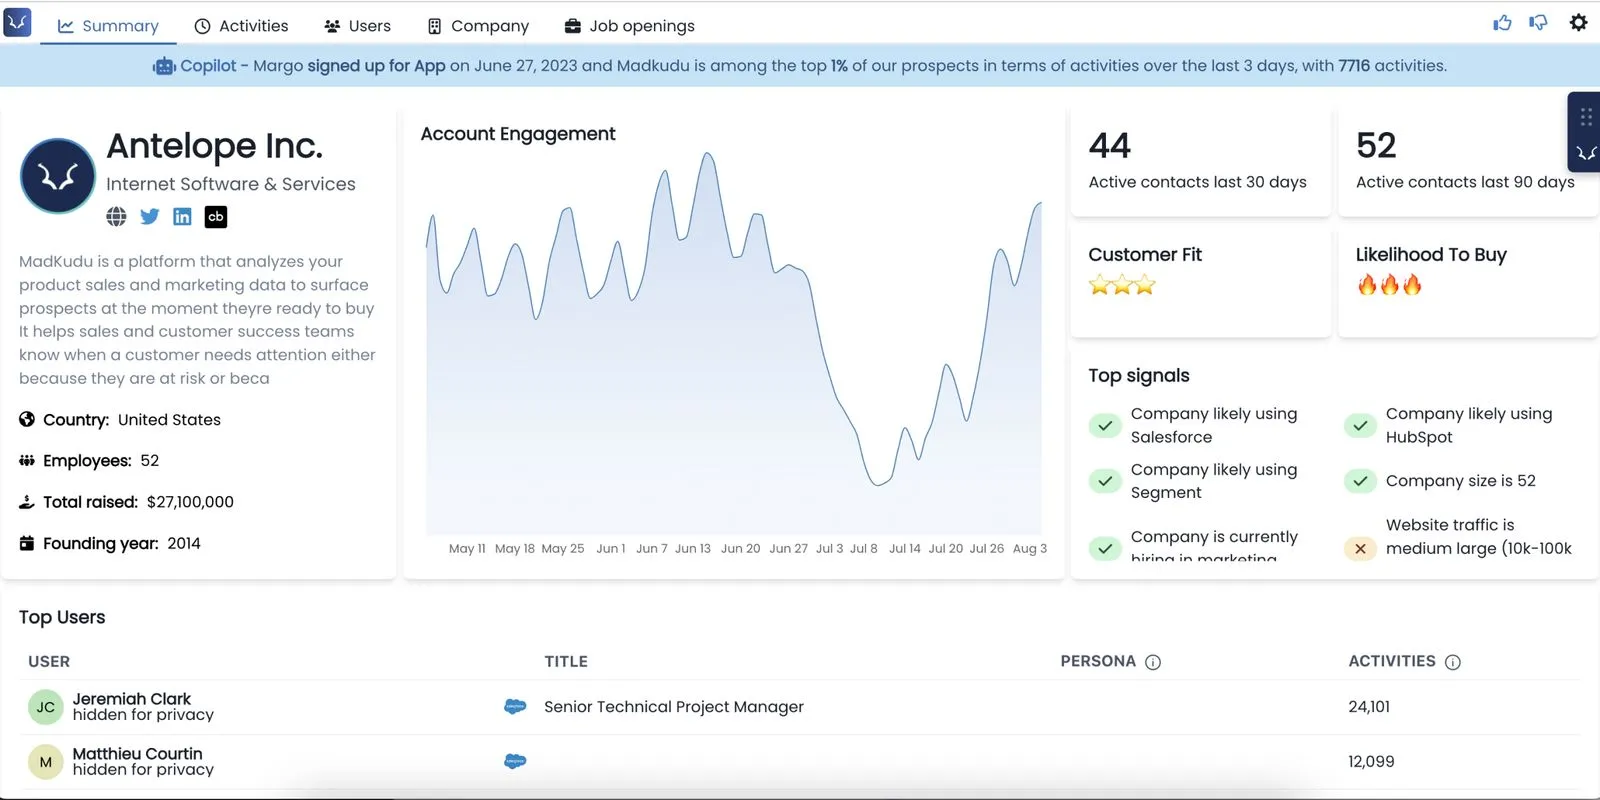Viewport: 1600px width, 800px height.
Task: Click the MadKudu logo in the top bar
Action: (x=17, y=22)
